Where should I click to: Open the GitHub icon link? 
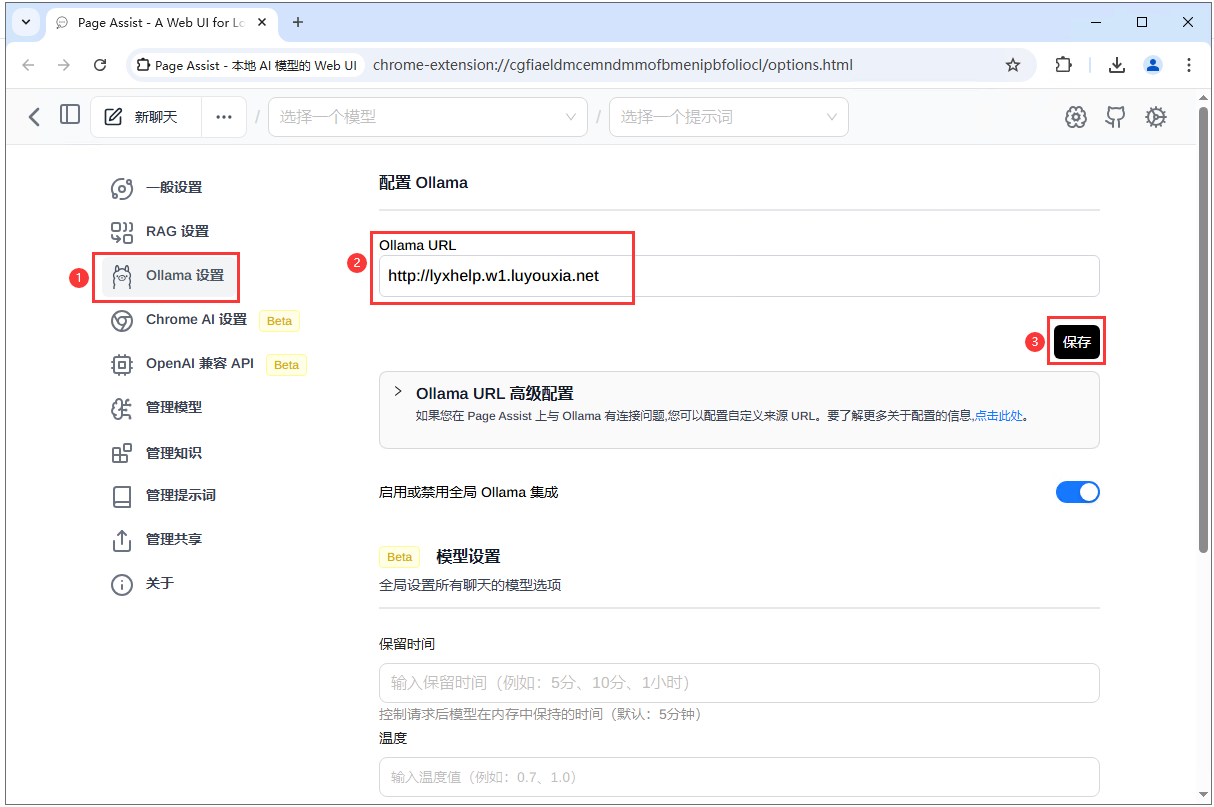(1115, 117)
